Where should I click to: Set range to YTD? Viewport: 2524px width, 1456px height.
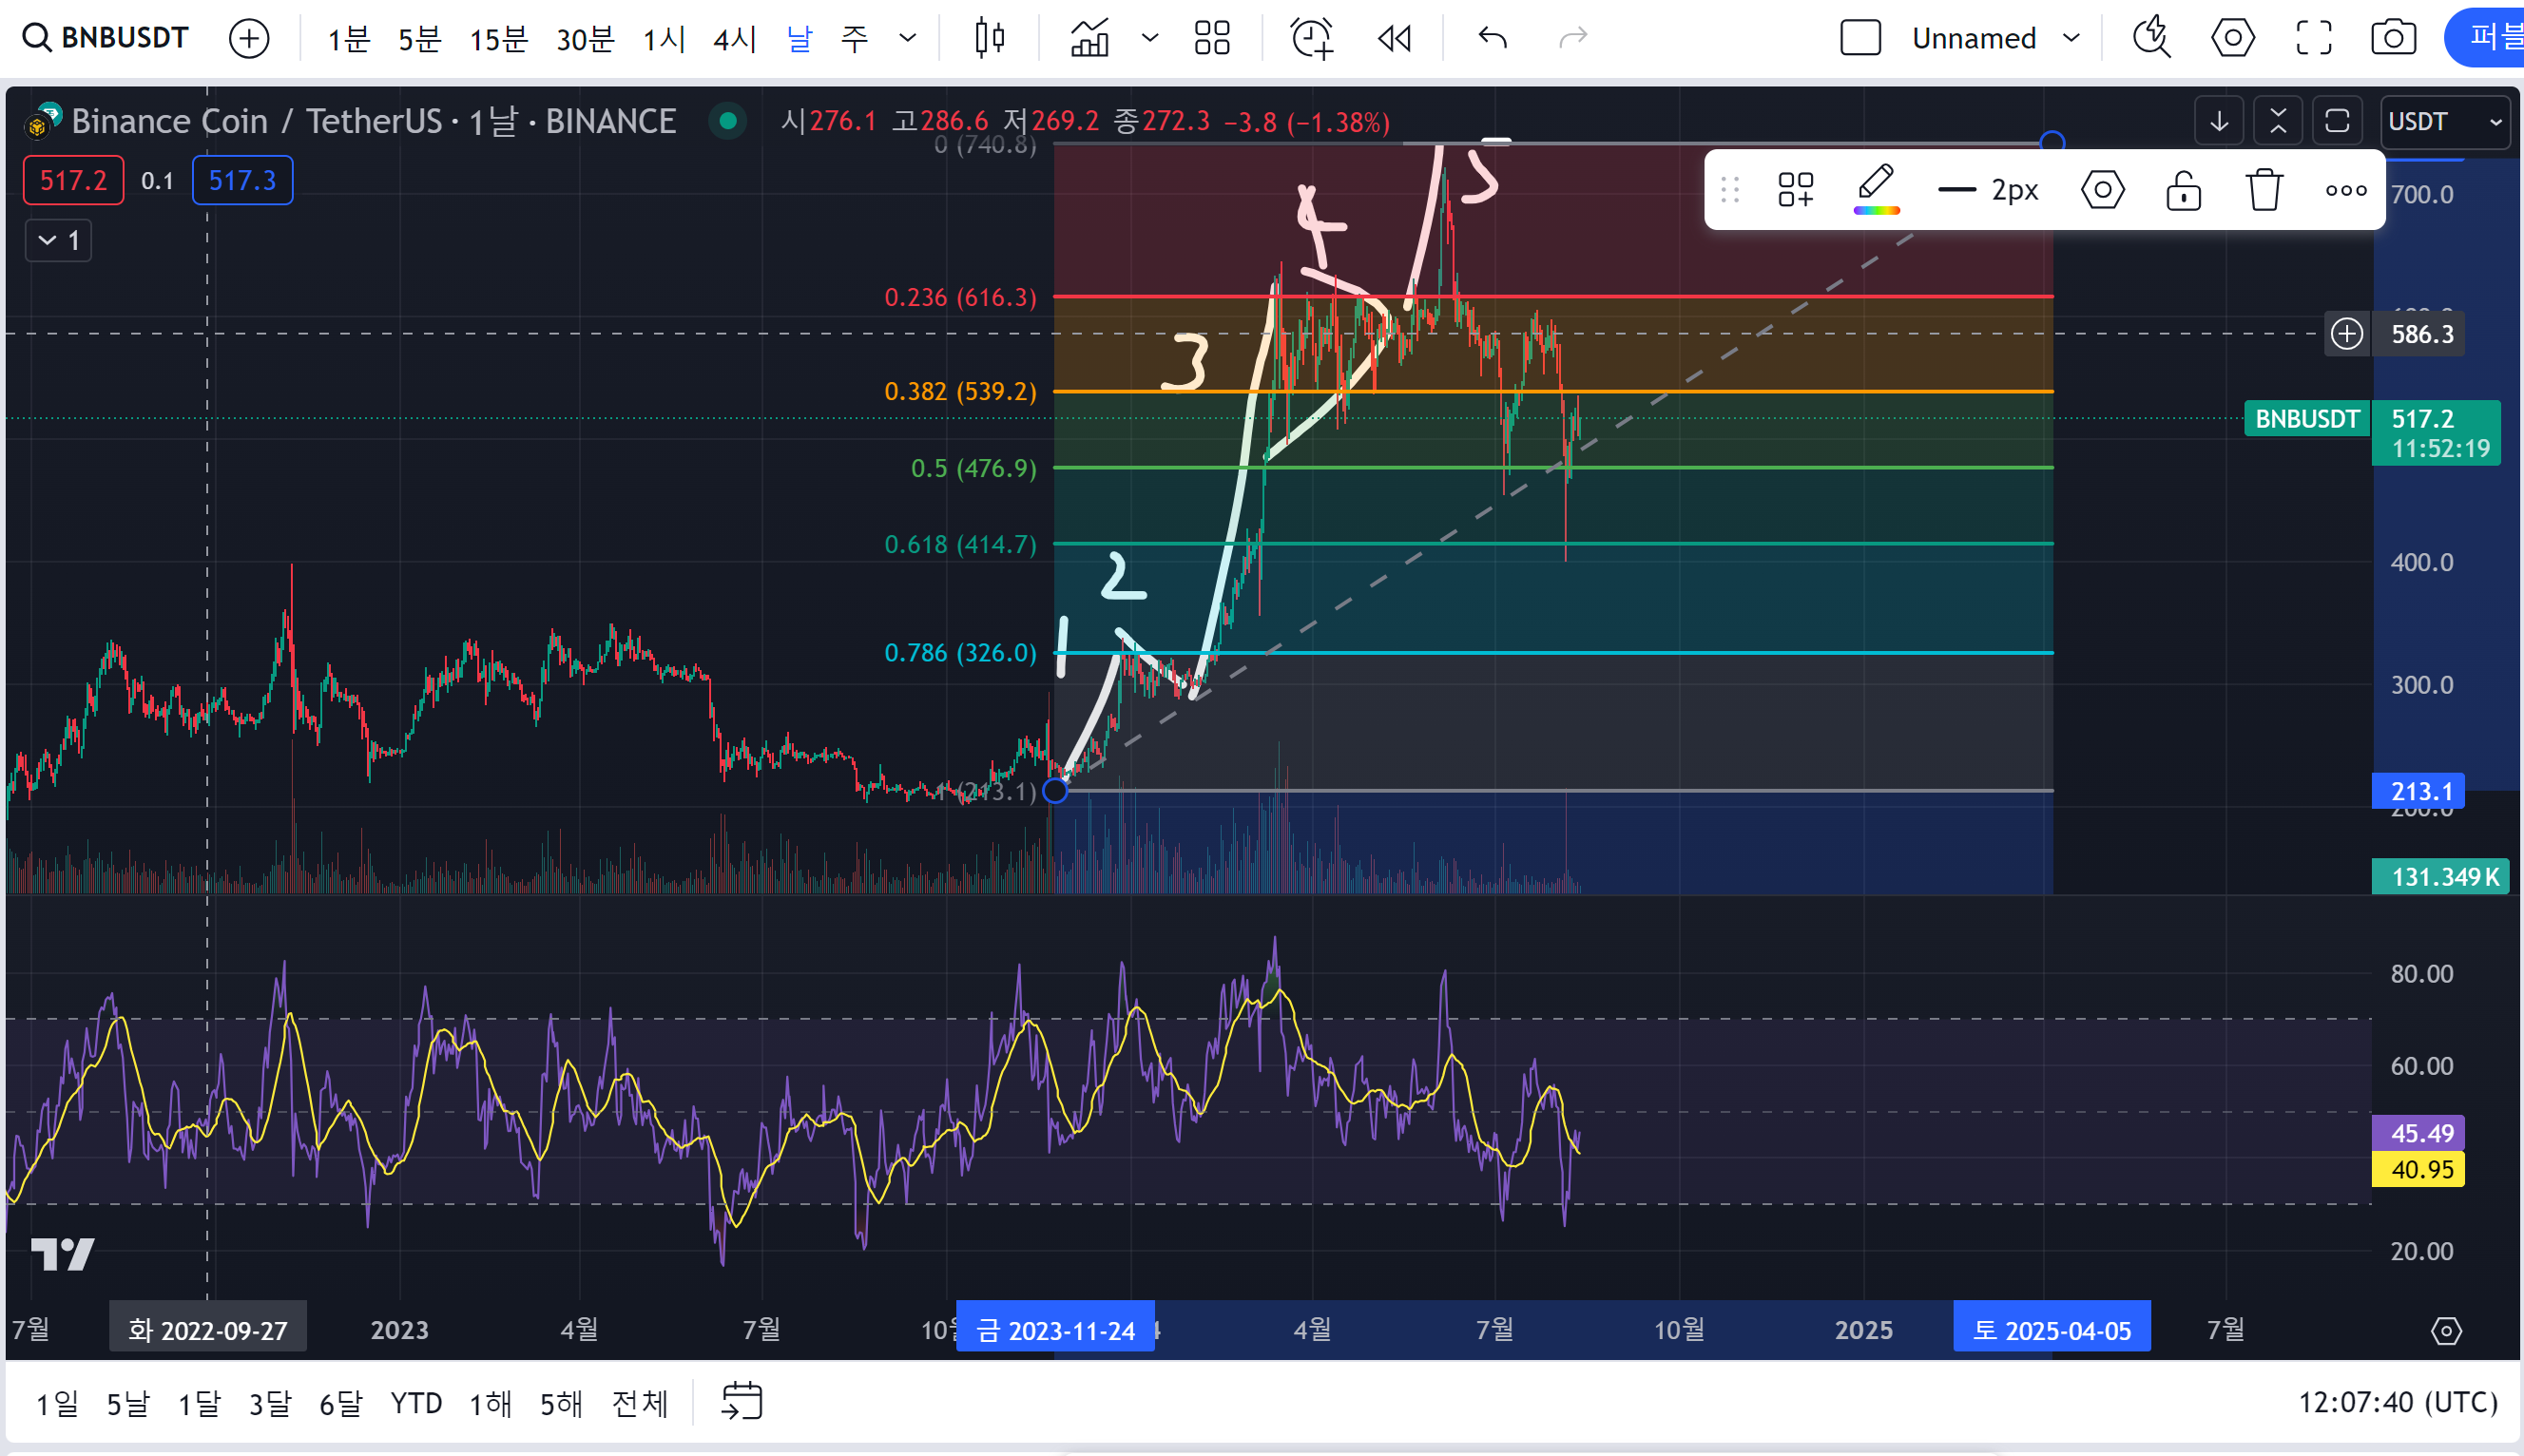click(416, 1403)
